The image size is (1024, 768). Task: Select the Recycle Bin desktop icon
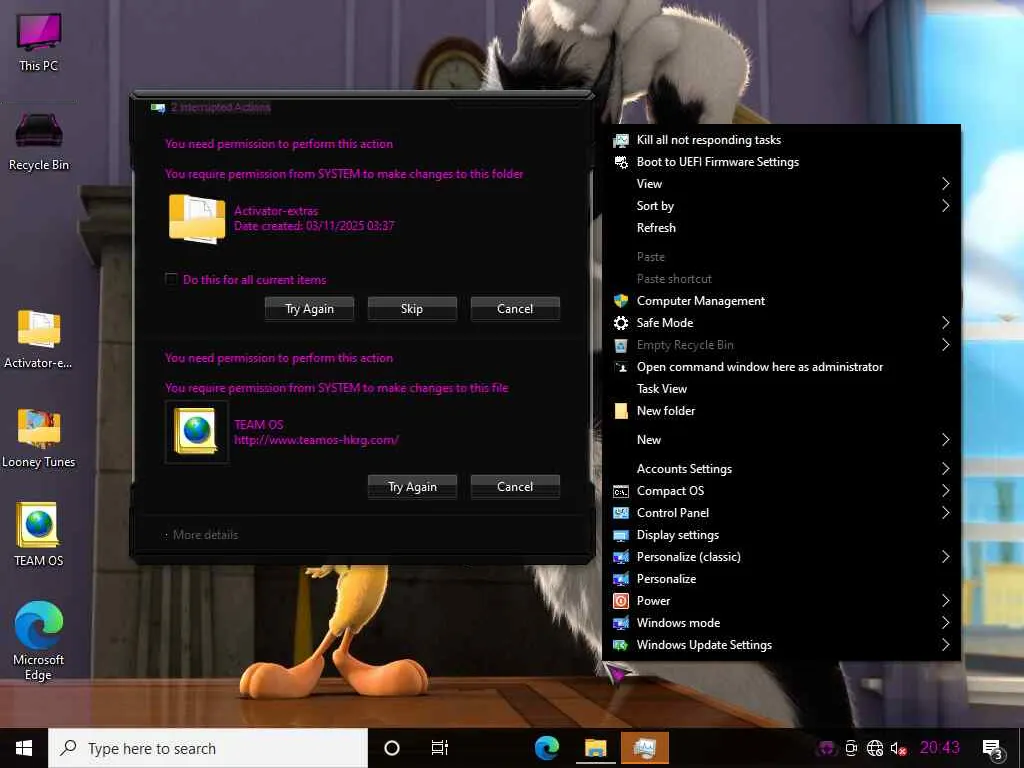(39, 142)
